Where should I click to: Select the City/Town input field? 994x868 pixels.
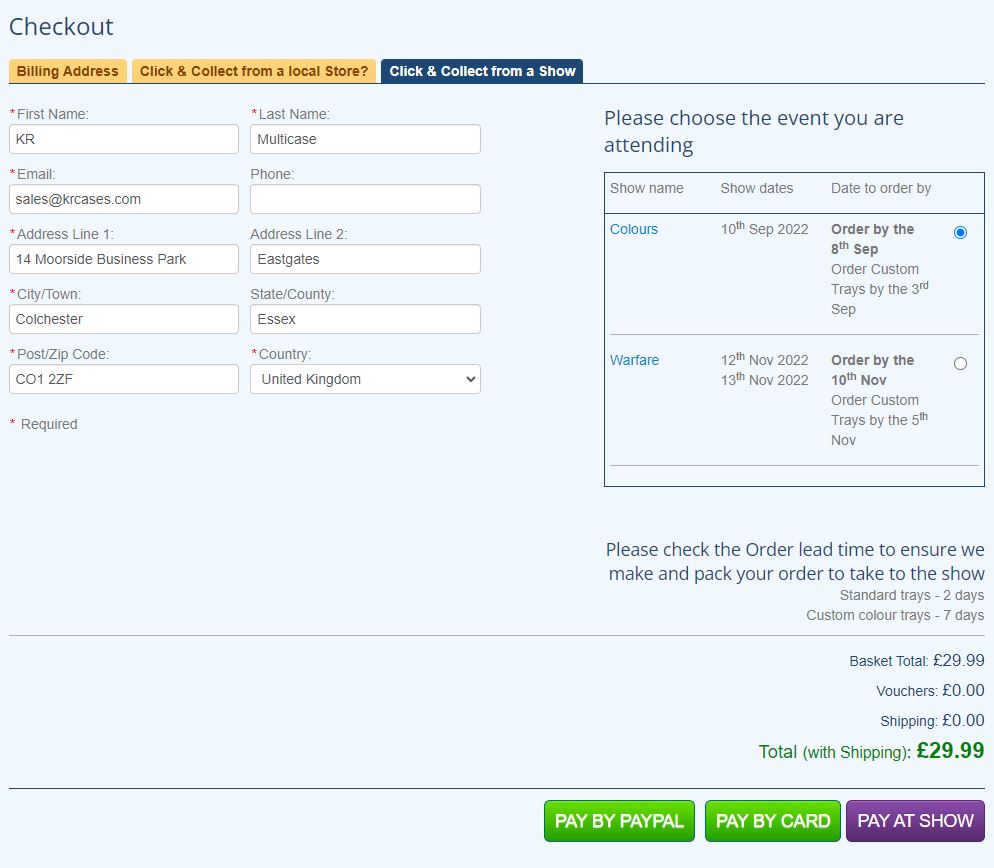124,319
